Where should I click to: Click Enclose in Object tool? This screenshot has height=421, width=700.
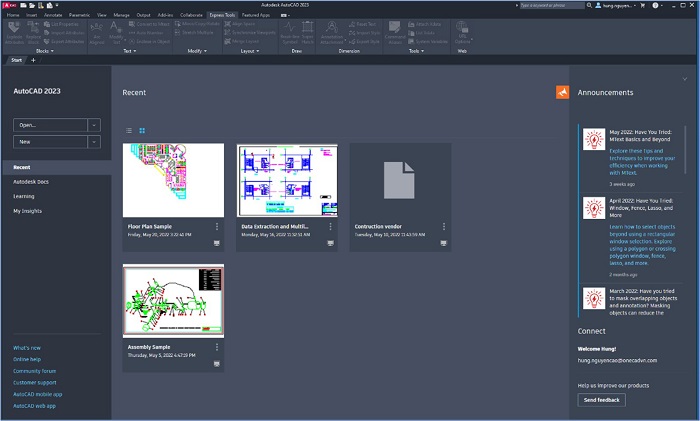[149, 41]
